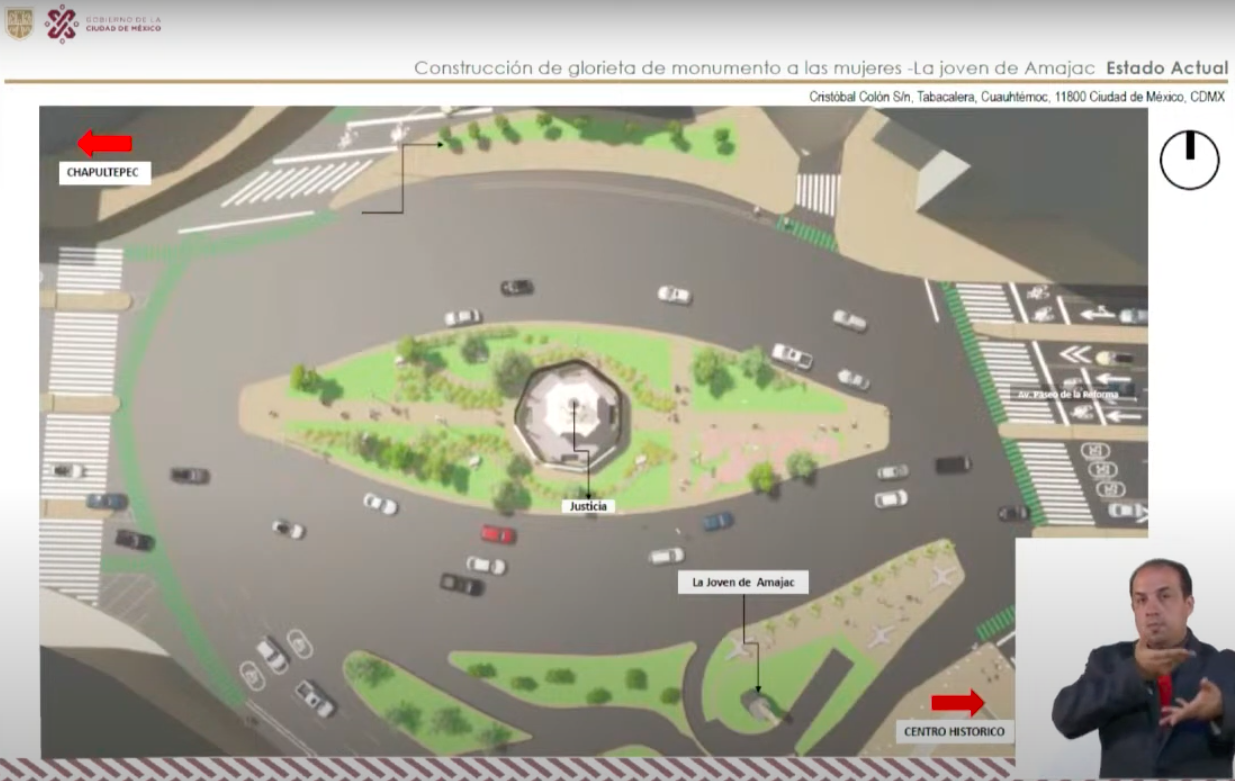Click the red car in the roundabout
Viewport: 1235px width, 781px height.
(497, 534)
